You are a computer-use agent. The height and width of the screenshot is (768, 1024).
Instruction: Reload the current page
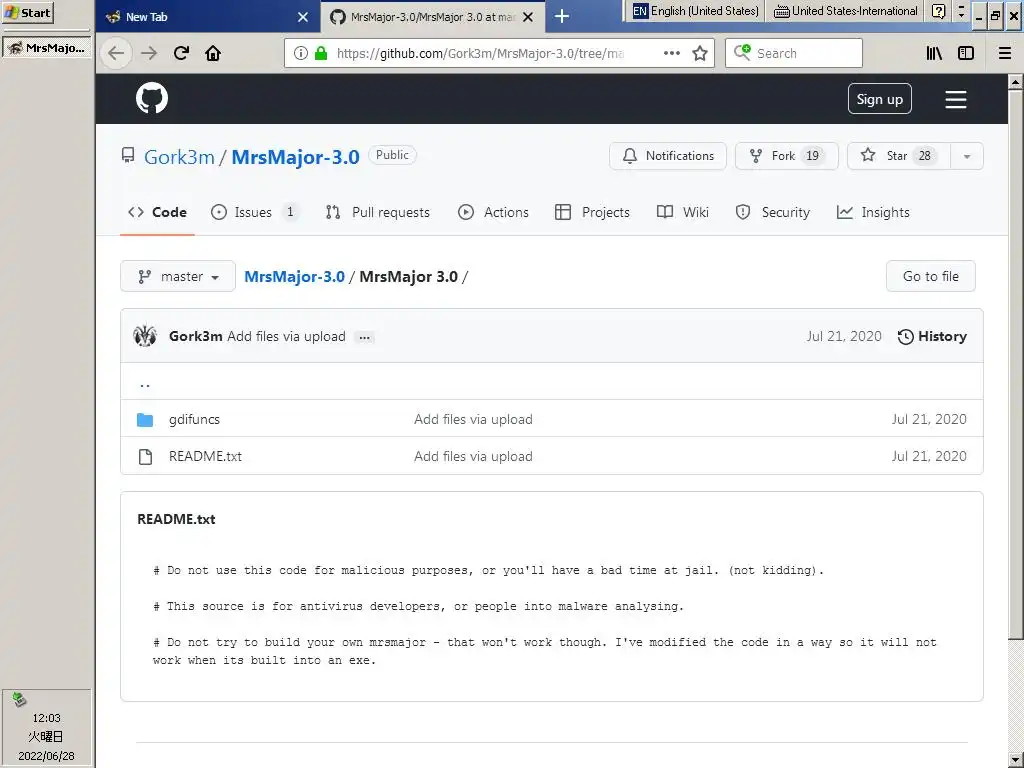pos(182,53)
